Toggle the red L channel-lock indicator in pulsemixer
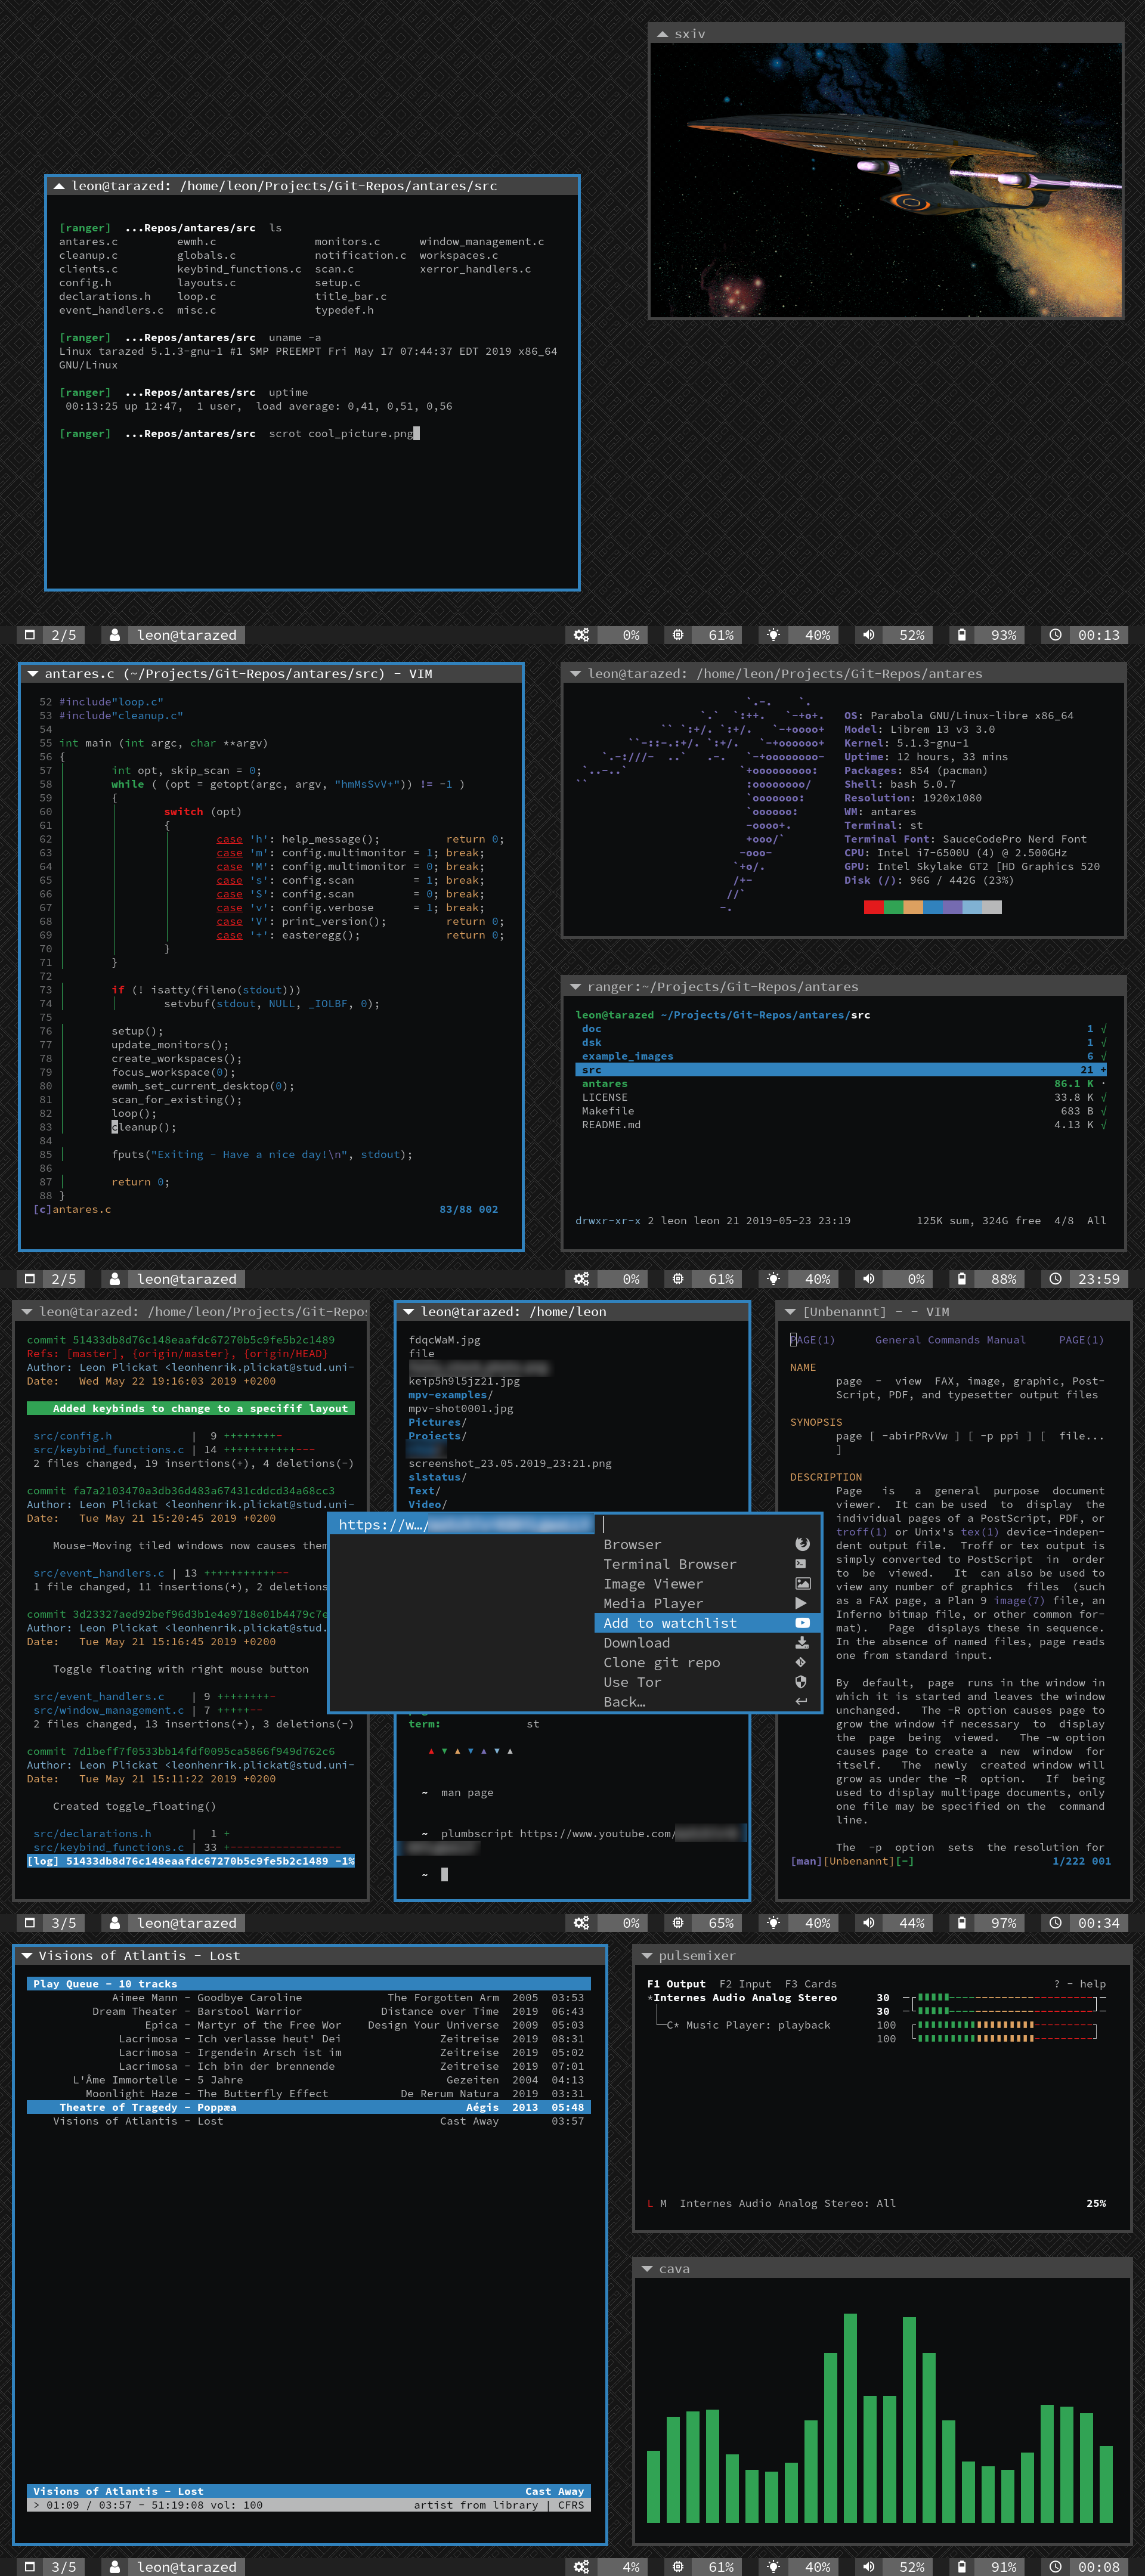The image size is (1145, 2576). pos(650,2203)
